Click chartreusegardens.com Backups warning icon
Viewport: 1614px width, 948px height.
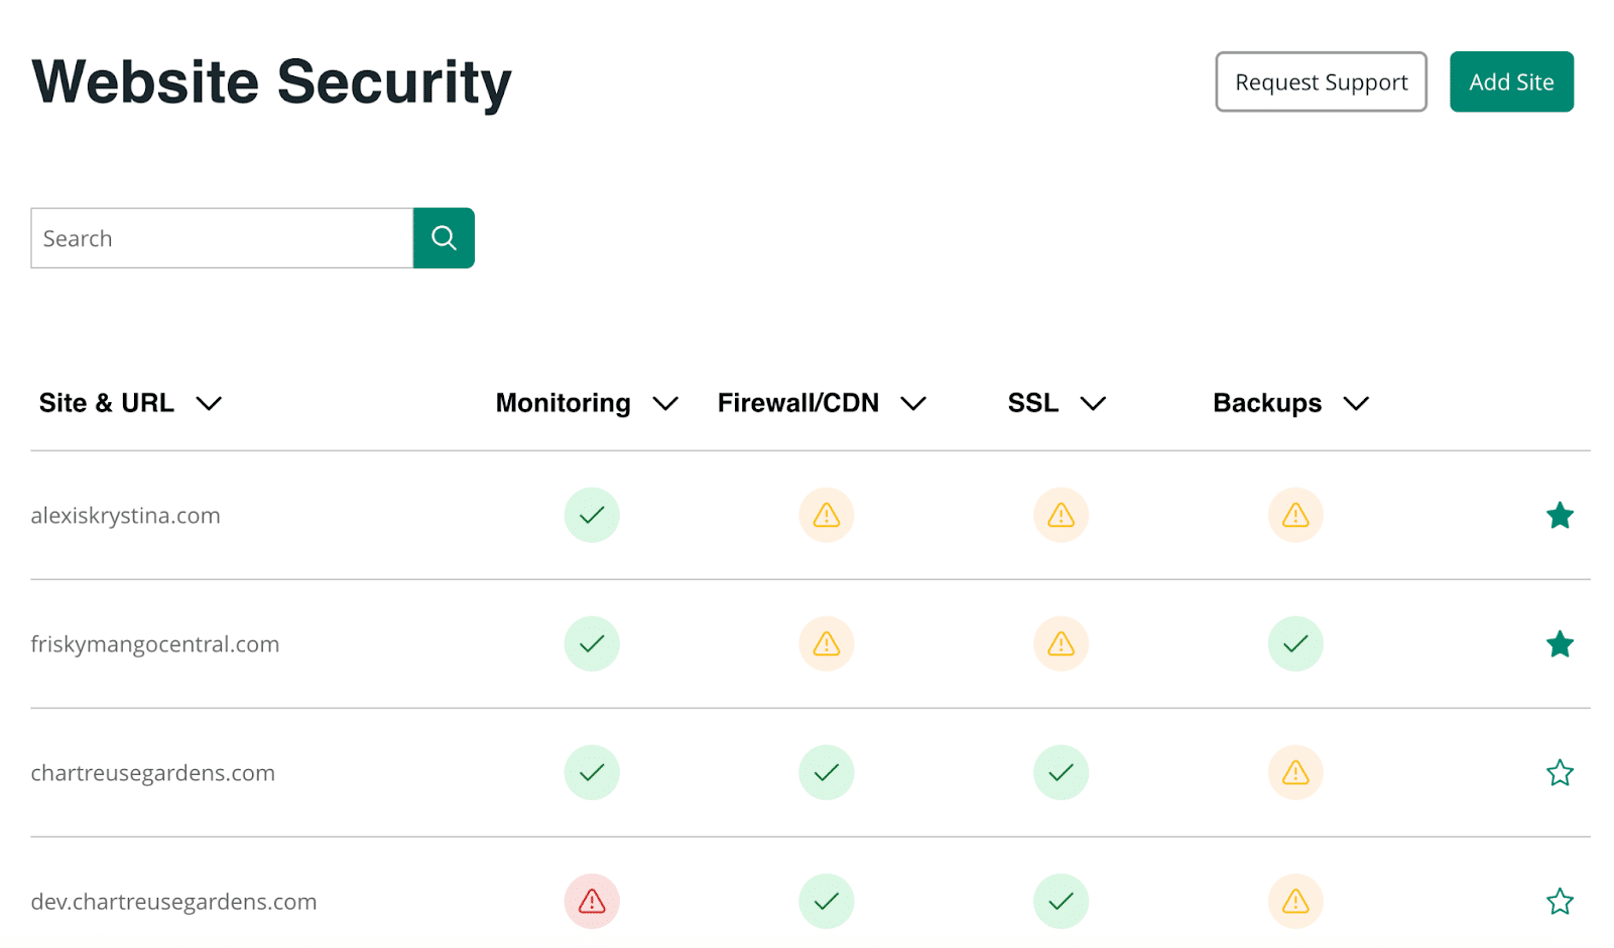(1295, 773)
